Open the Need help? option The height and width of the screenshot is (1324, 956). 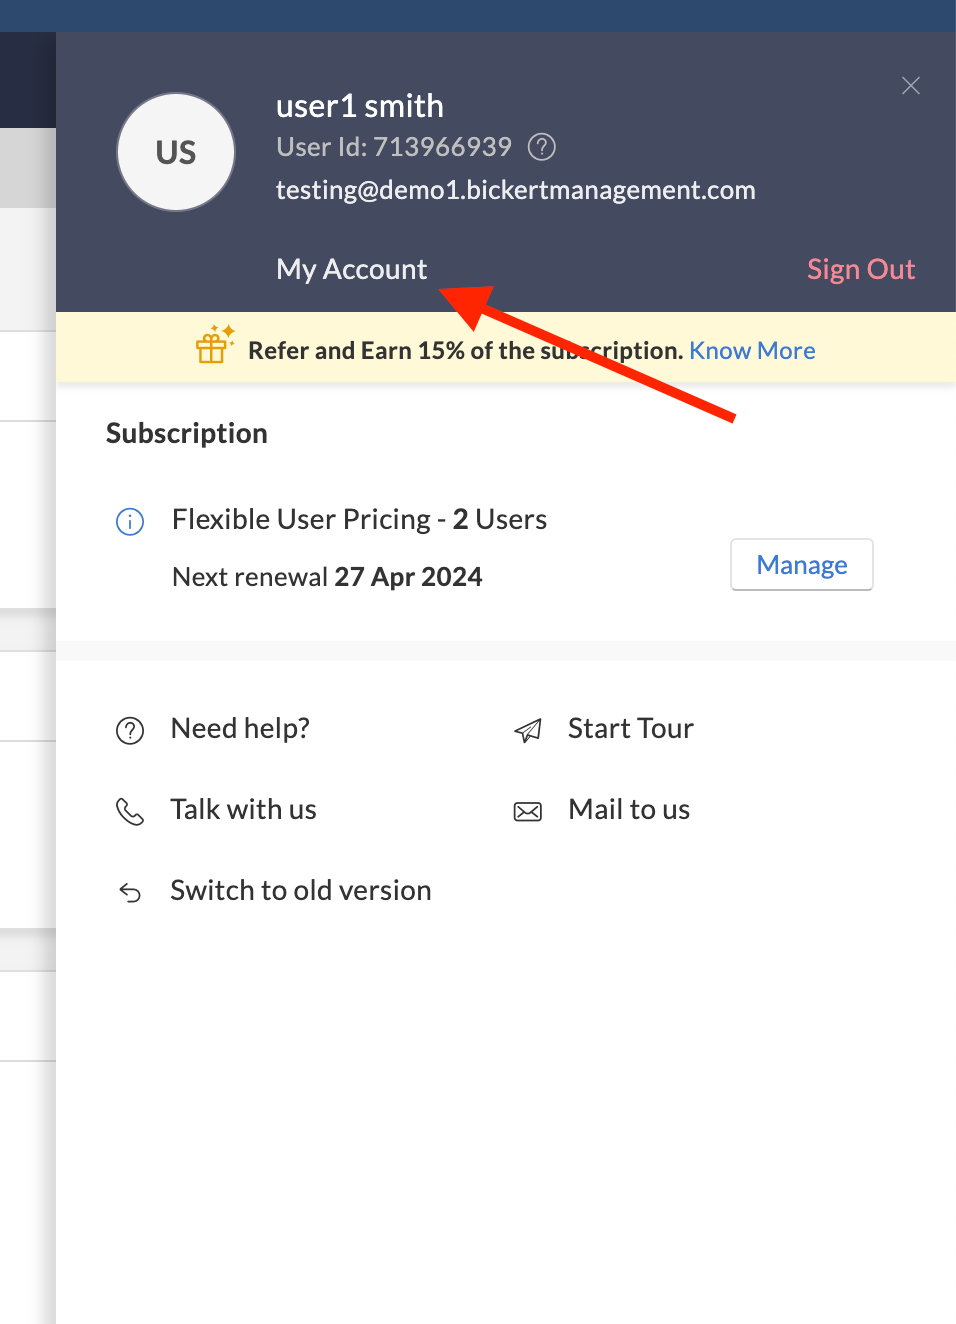coord(240,729)
